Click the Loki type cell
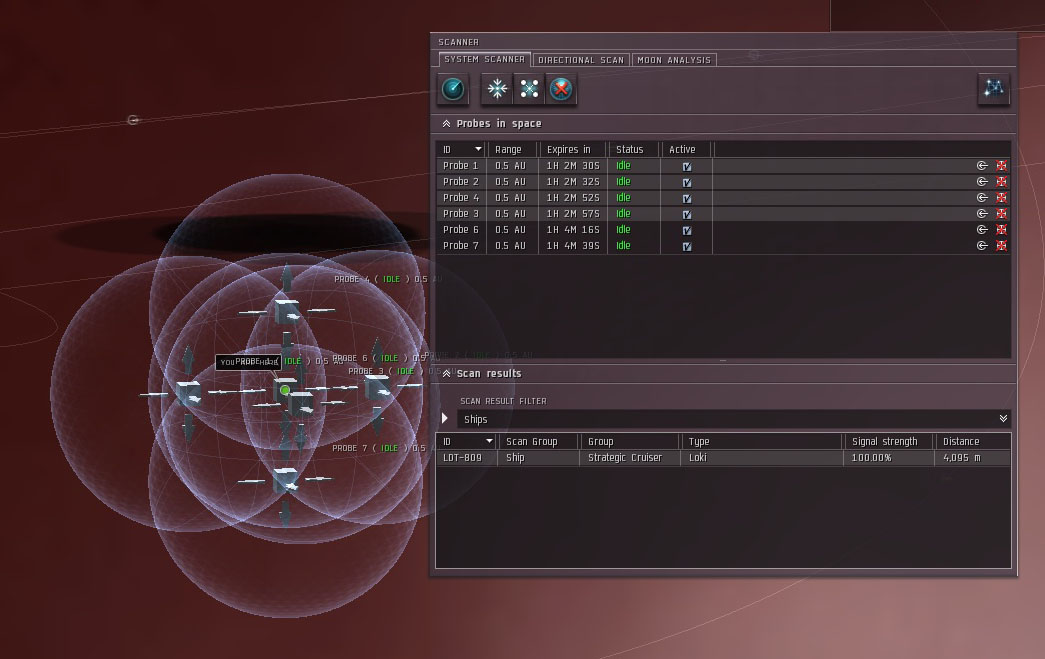This screenshot has height=659, width=1045. [x=698, y=458]
